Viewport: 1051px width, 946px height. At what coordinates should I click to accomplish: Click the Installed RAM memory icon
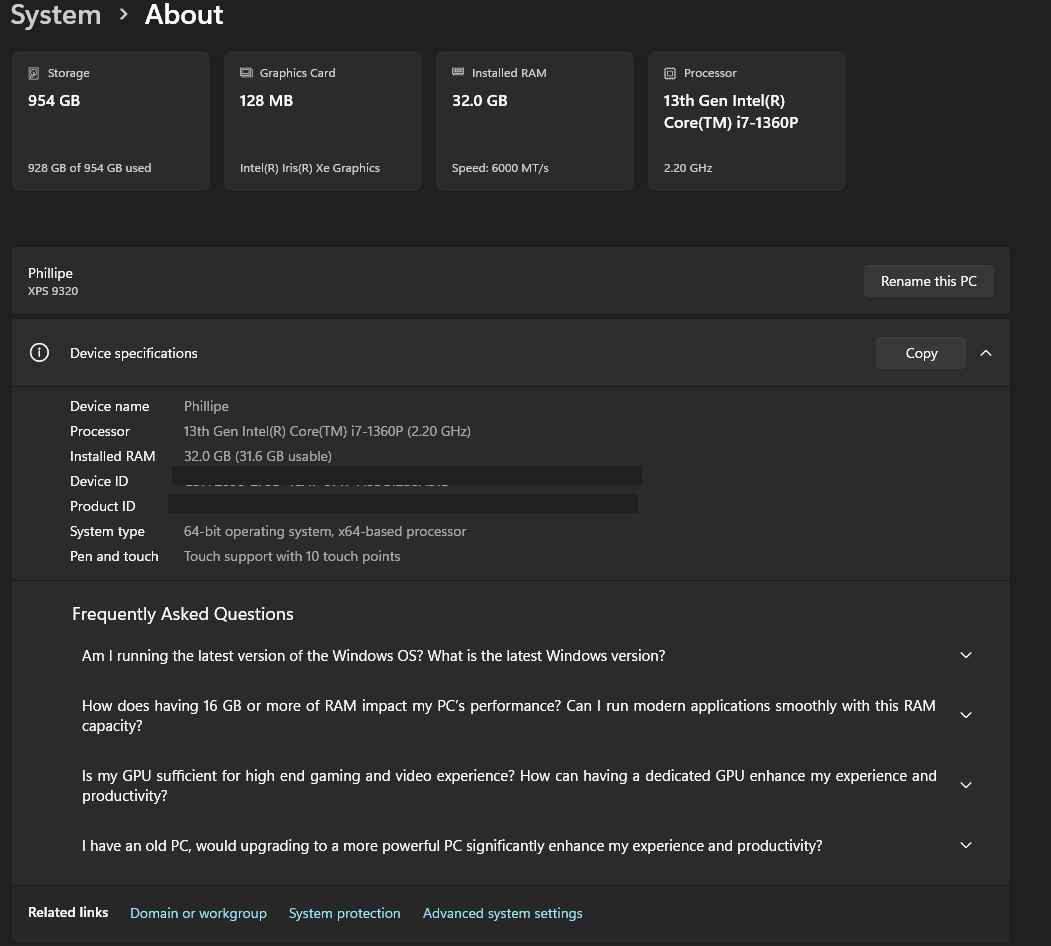pyautogui.click(x=460, y=72)
